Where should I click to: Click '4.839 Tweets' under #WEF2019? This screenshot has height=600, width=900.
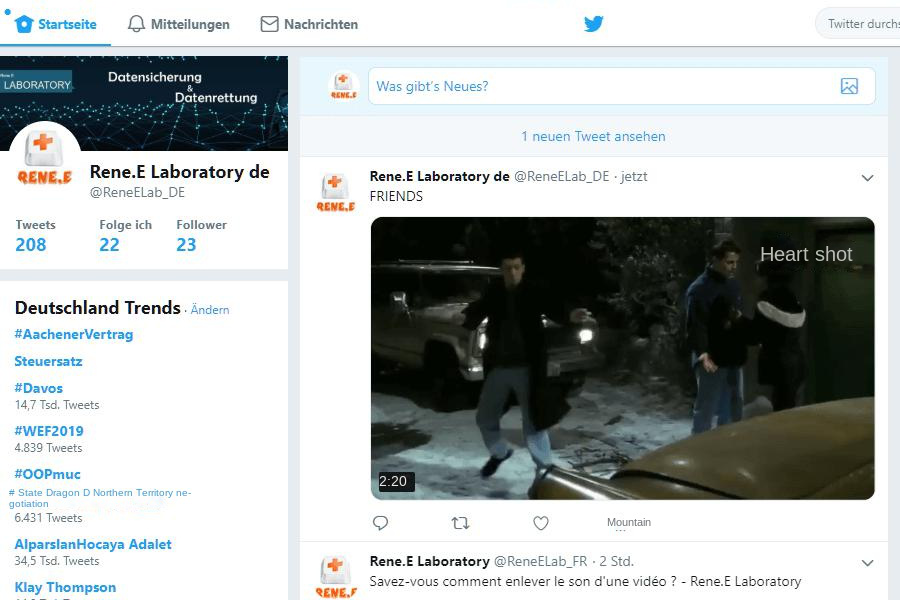click(48, 448)
